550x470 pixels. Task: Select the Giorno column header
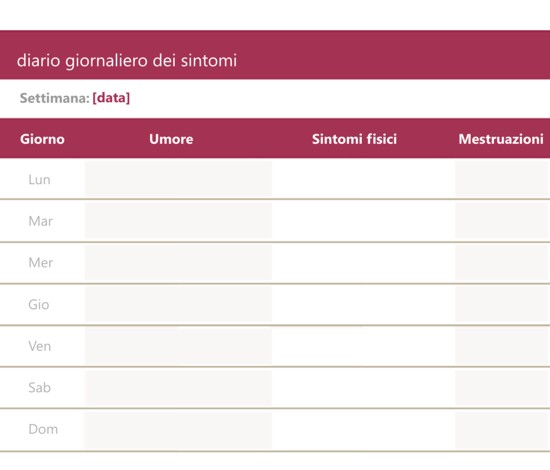point(42,139)
